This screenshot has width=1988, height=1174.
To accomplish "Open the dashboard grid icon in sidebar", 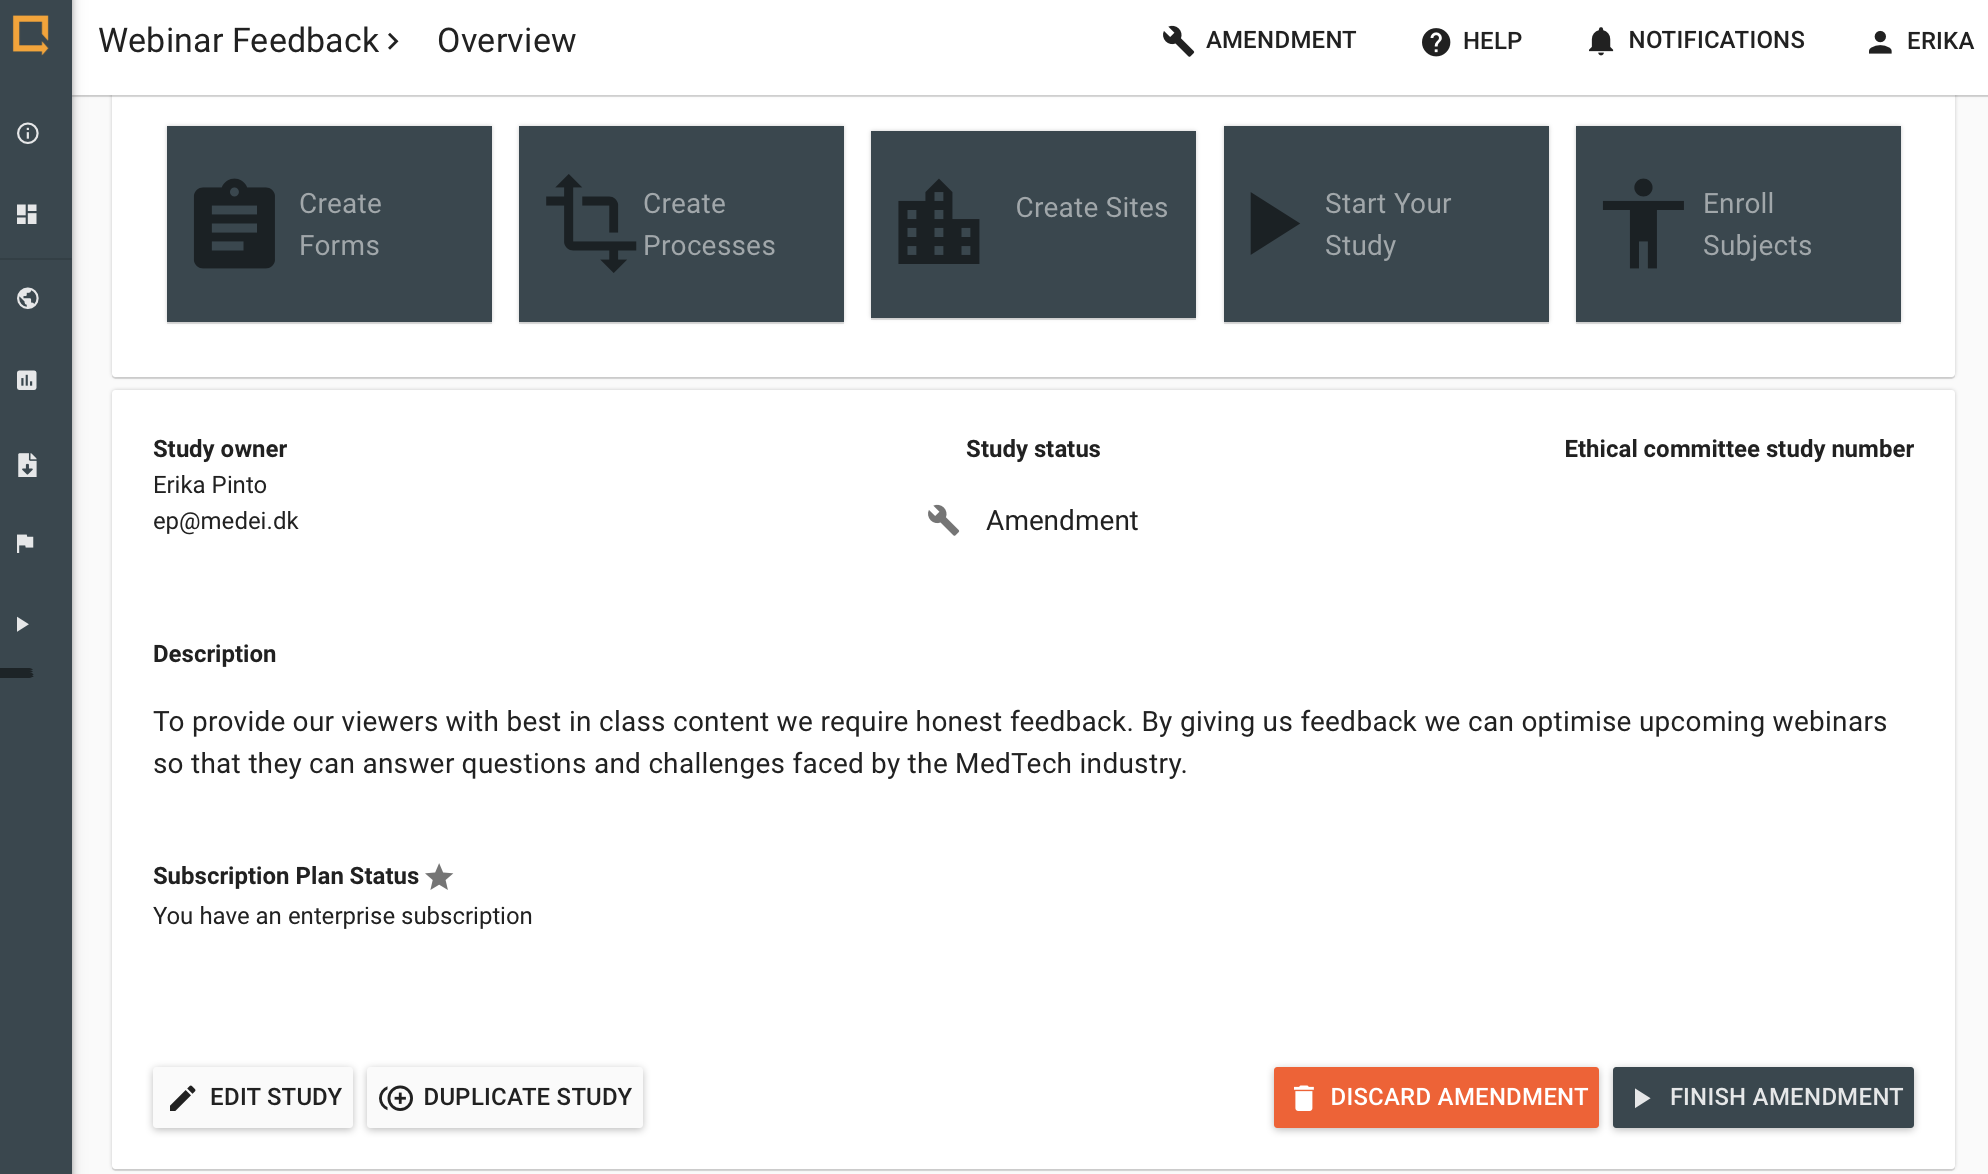I will (x=28, y=214).
